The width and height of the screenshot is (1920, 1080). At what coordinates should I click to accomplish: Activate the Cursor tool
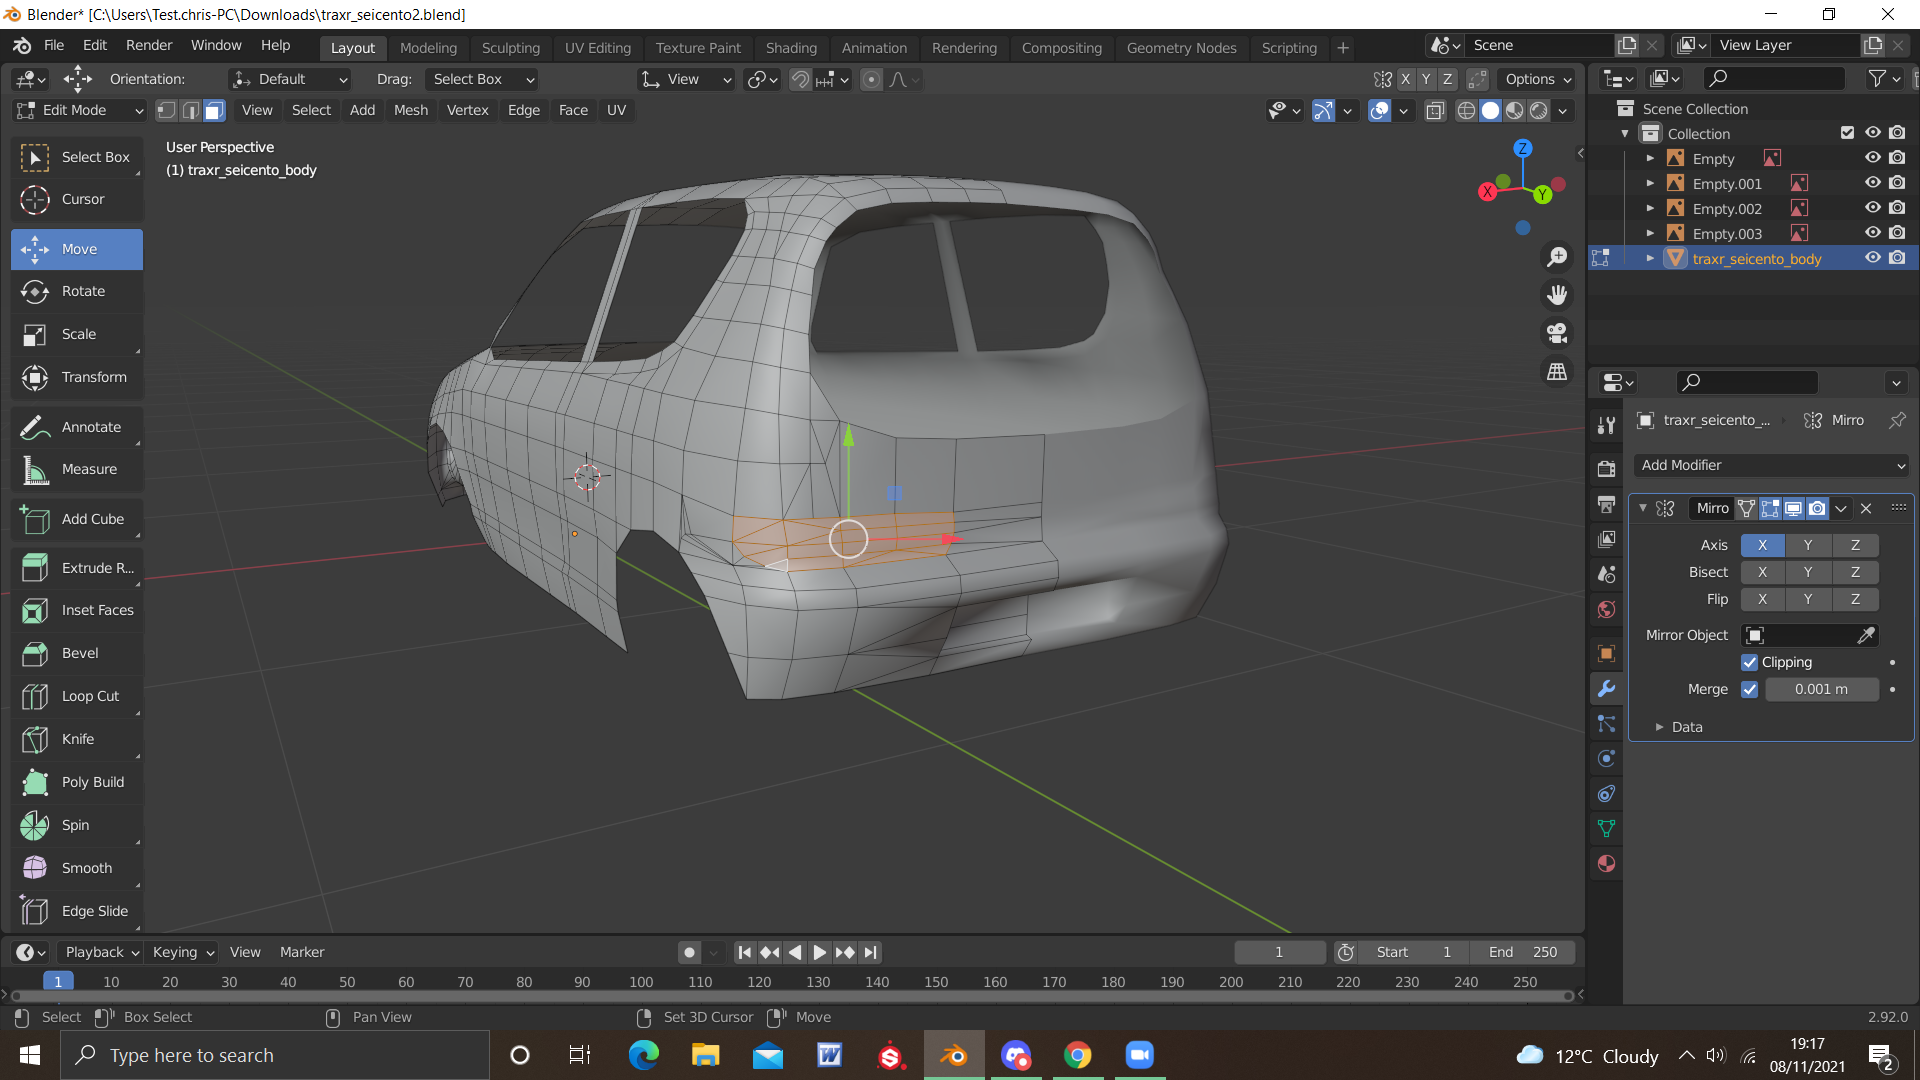[77, 199]
